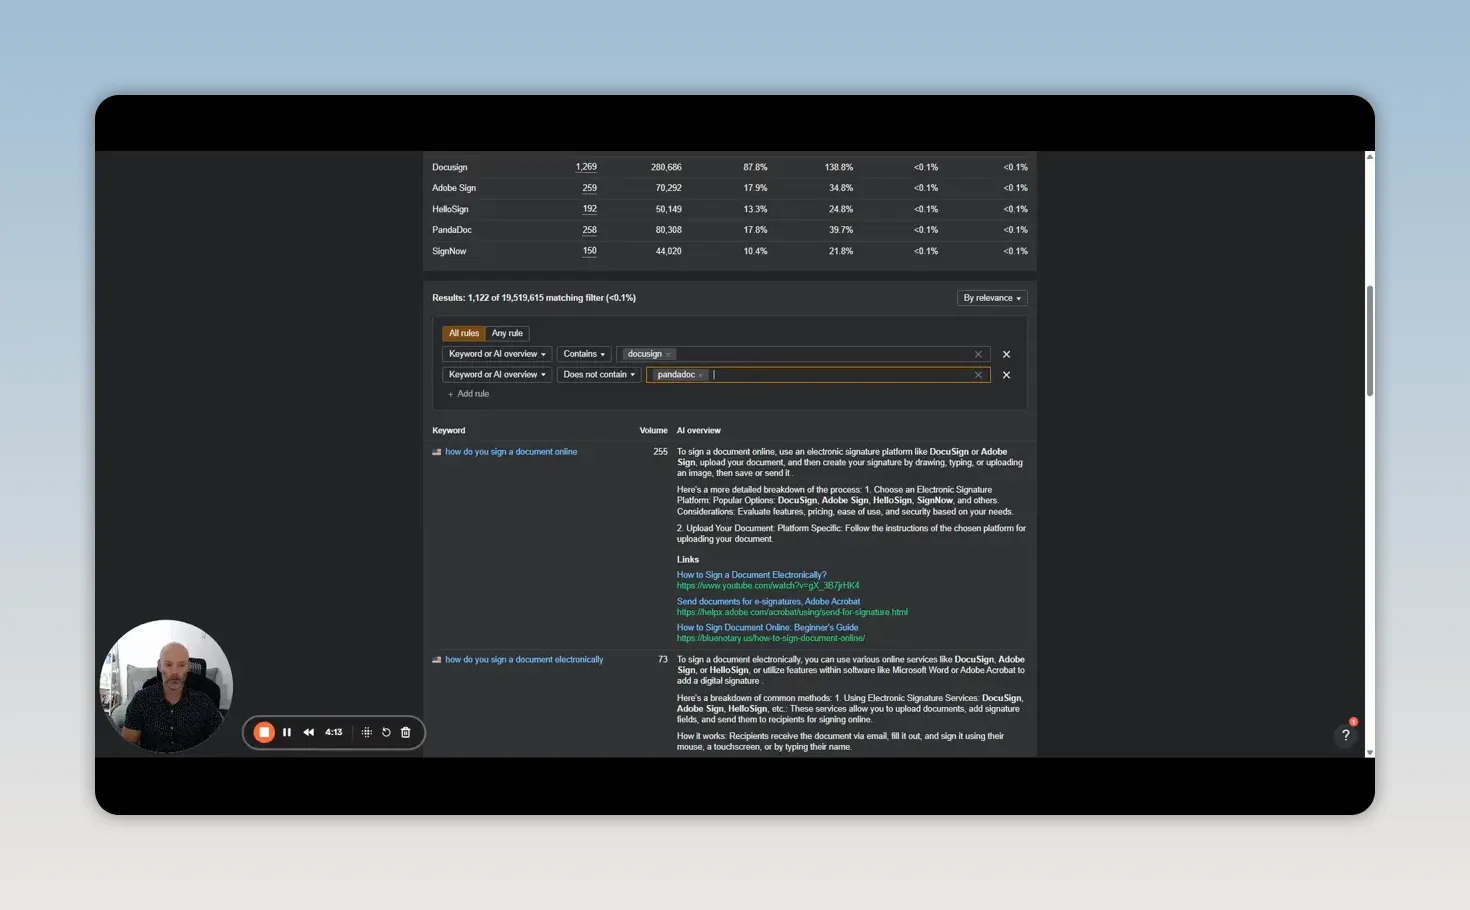The image size is (1470, 910).
Task: Open first rule's Keyword or AI overview dropdown
Action: [x=497, y=354]
